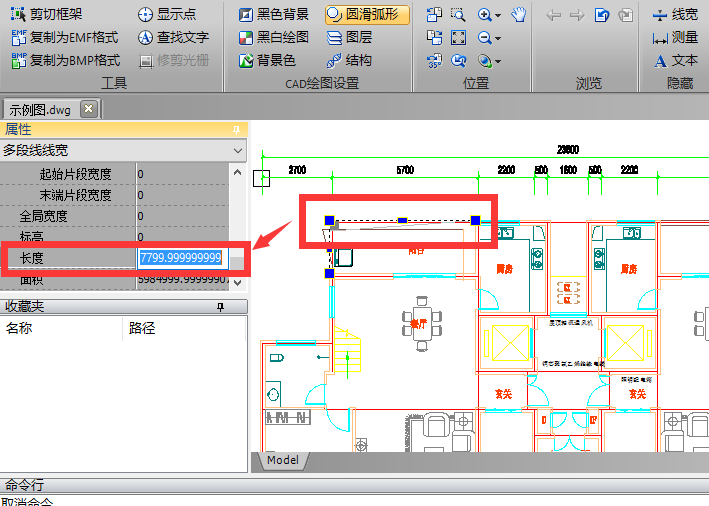This screenshot has height=506, width=709.
Task: Click the back arrow in 浏览 group
Action: 553,15
